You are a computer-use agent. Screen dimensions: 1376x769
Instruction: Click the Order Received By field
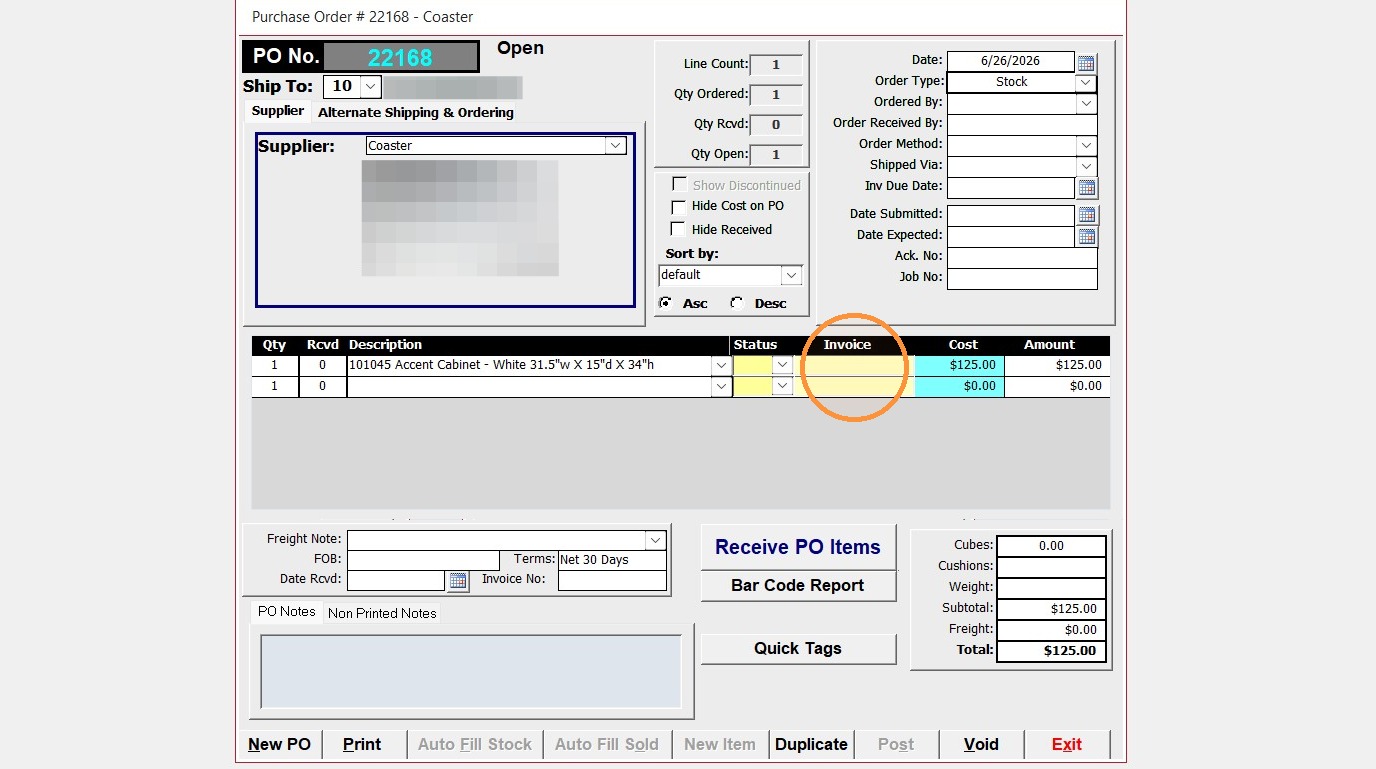click(1022, 124)
